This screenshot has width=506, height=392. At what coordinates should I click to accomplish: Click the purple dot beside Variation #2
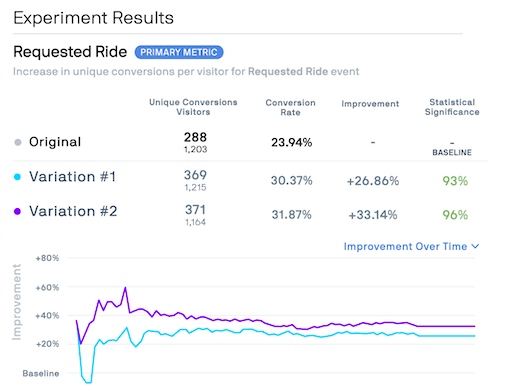(x=17, y=211)
